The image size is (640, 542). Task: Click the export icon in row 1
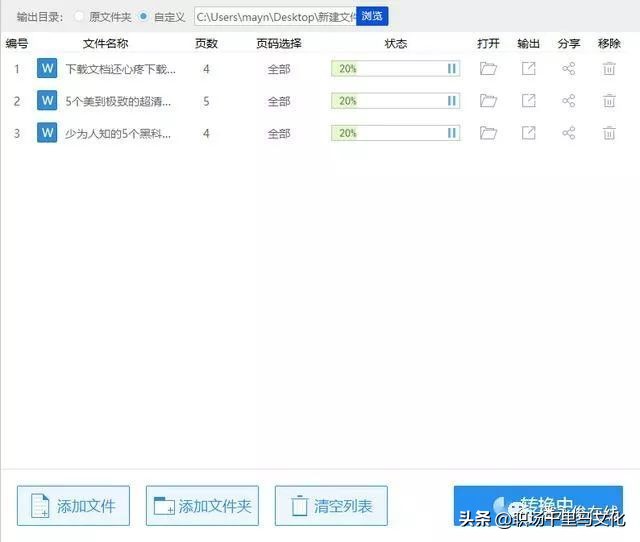pyautogui.click(x=529, y=69)
